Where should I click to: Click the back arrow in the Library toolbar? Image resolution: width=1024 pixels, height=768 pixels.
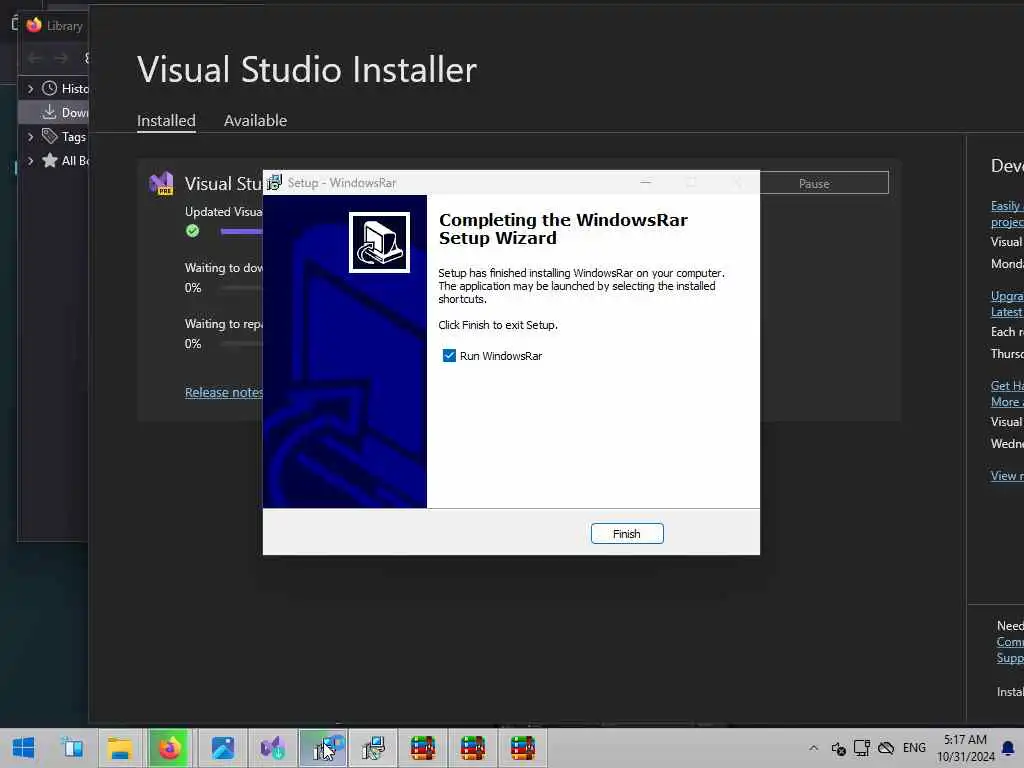click(35, 58)
